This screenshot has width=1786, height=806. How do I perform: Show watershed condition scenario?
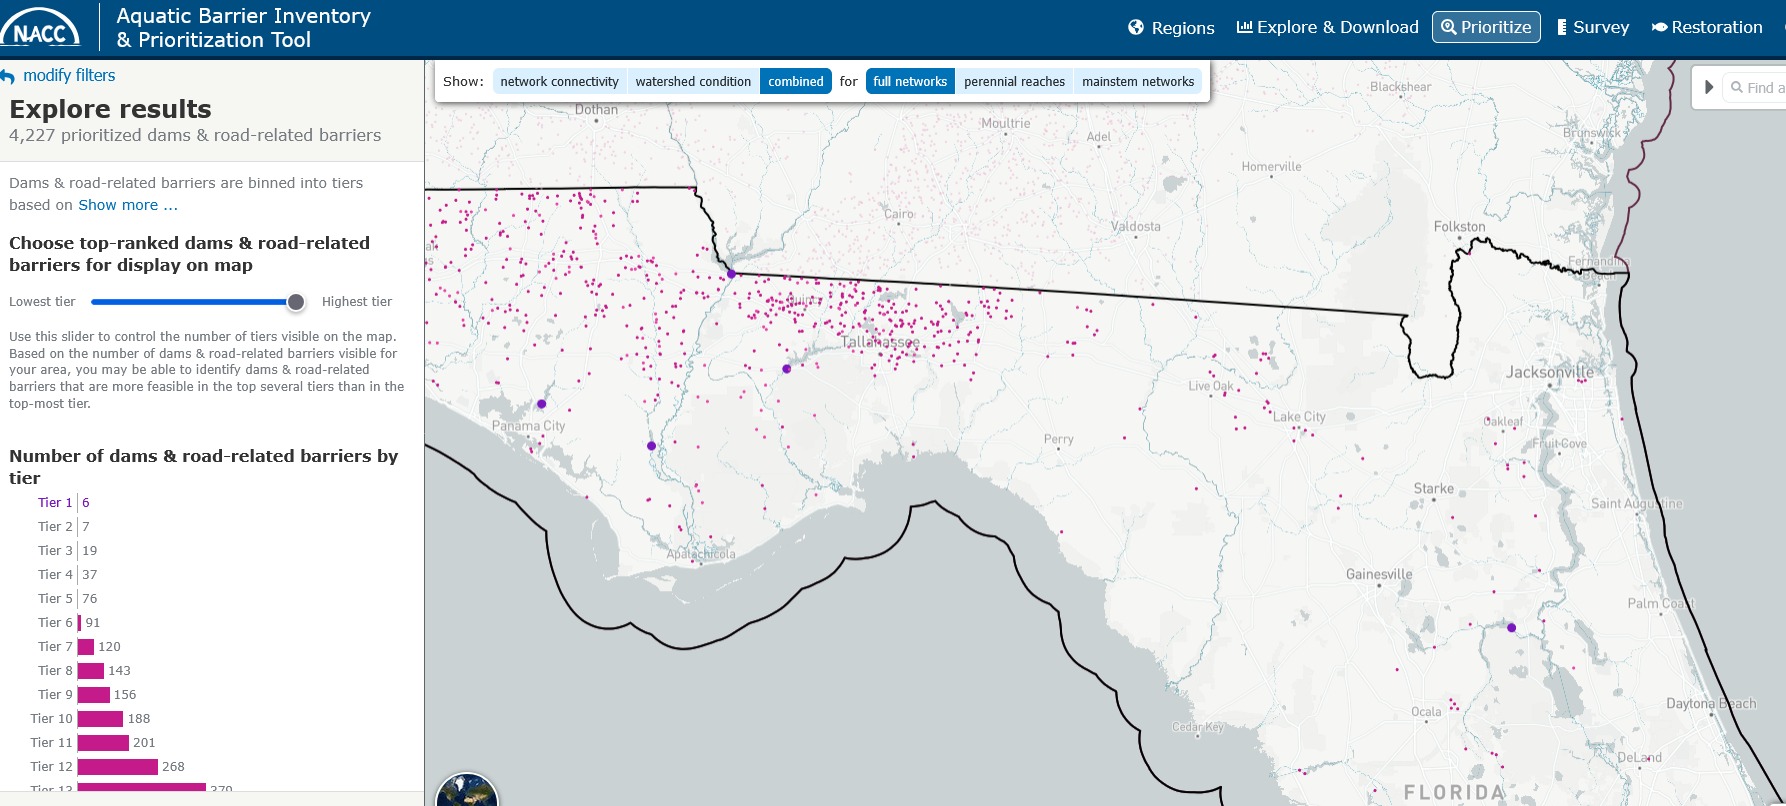693,82
